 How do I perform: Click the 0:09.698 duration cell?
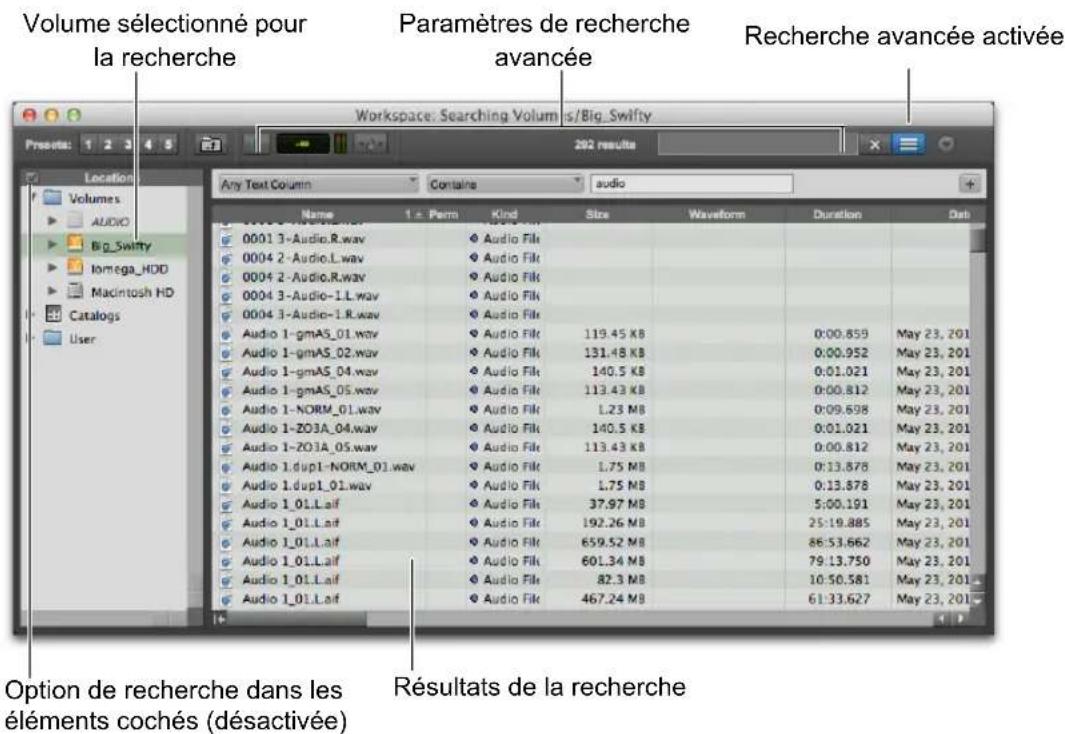tap(841, 410)
